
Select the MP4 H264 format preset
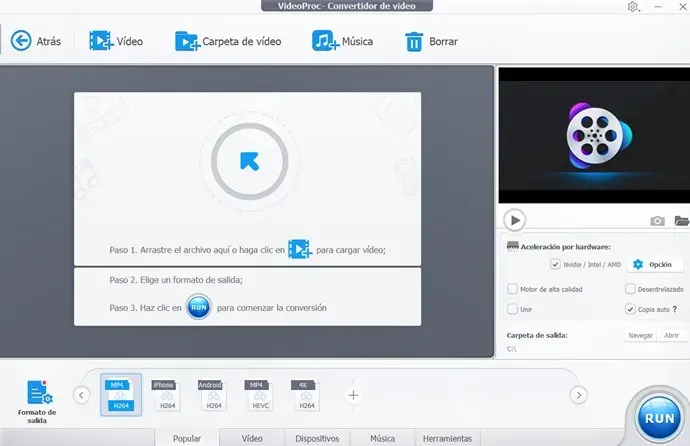coord(121,395)
